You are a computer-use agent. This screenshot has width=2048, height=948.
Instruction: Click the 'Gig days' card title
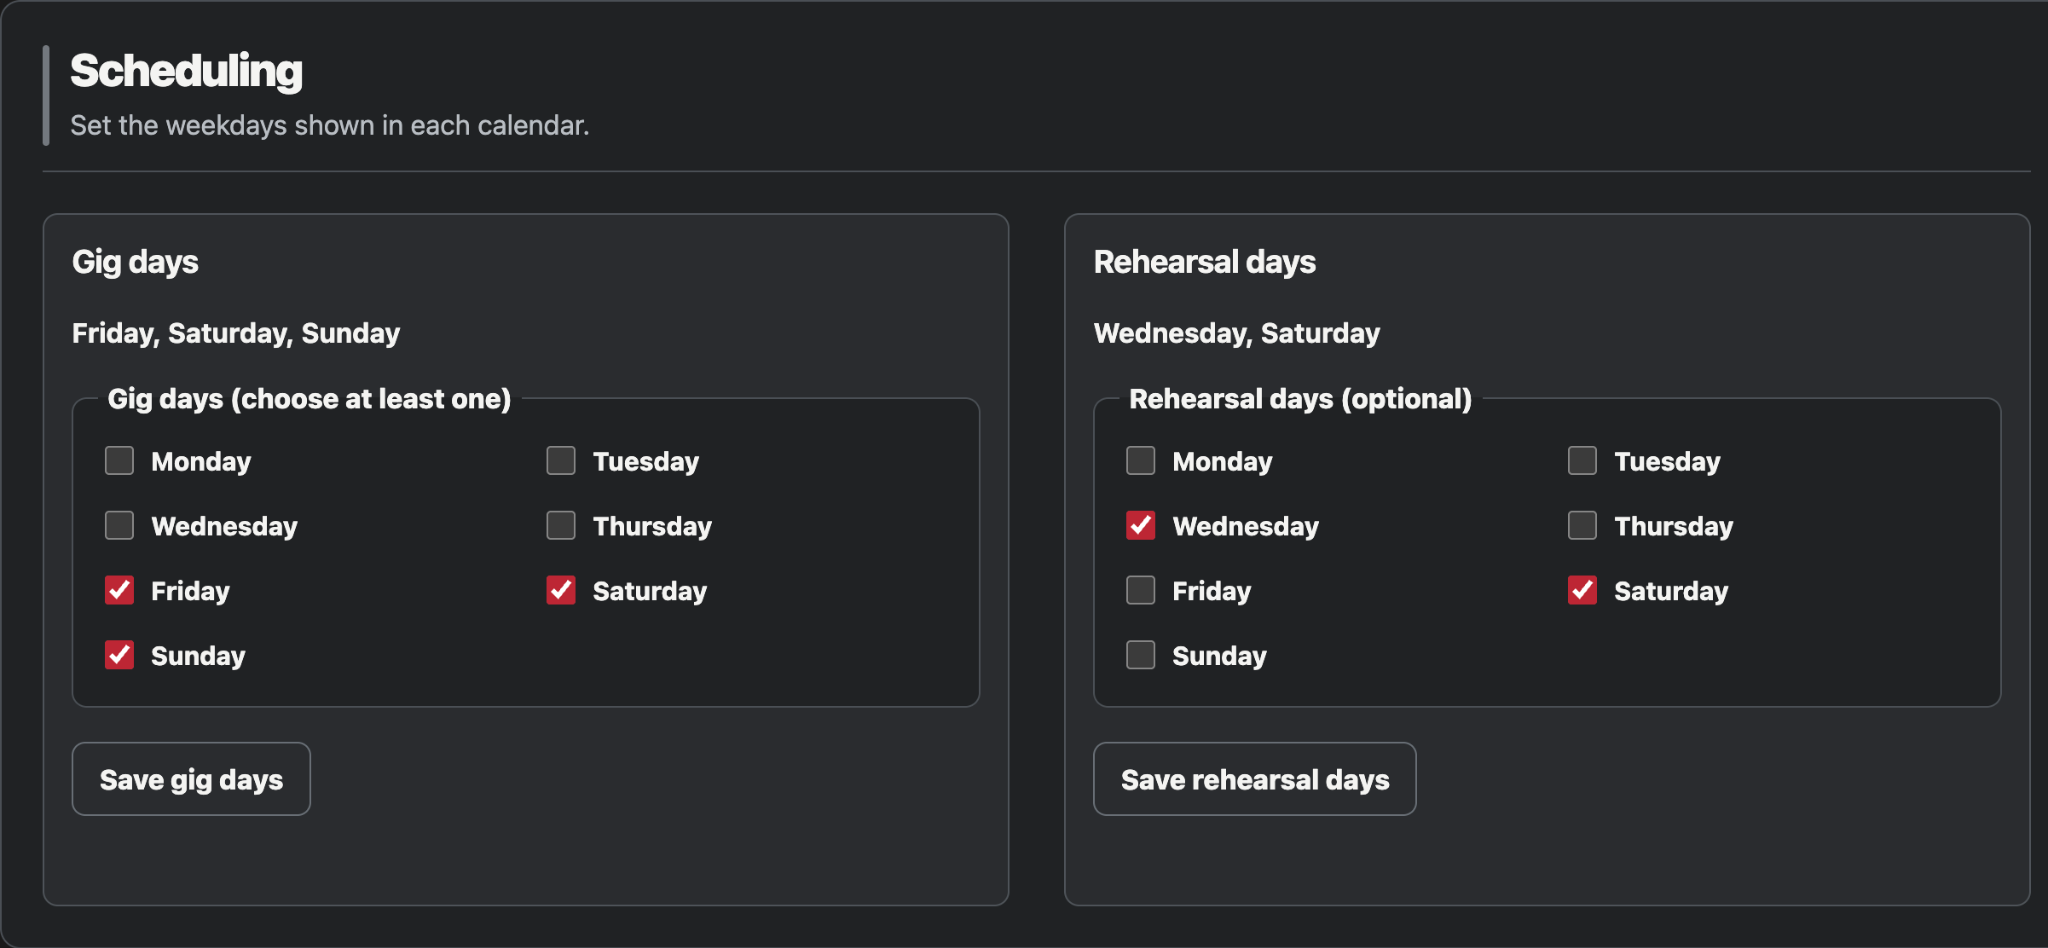[135, 262]
